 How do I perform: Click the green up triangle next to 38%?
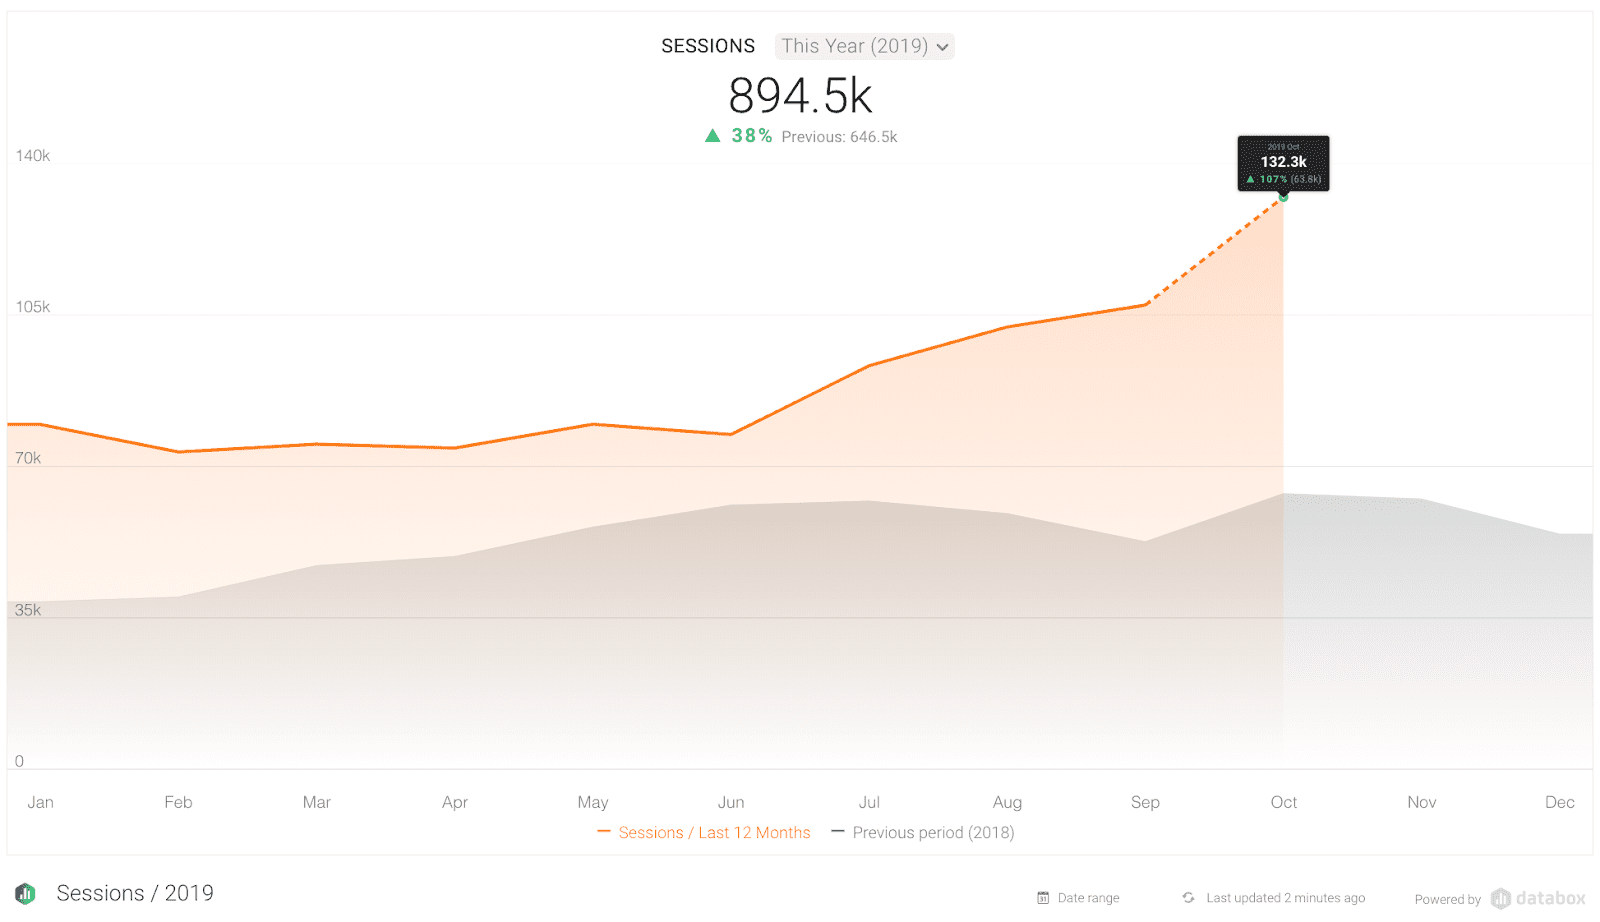click(x=712, y=136)
